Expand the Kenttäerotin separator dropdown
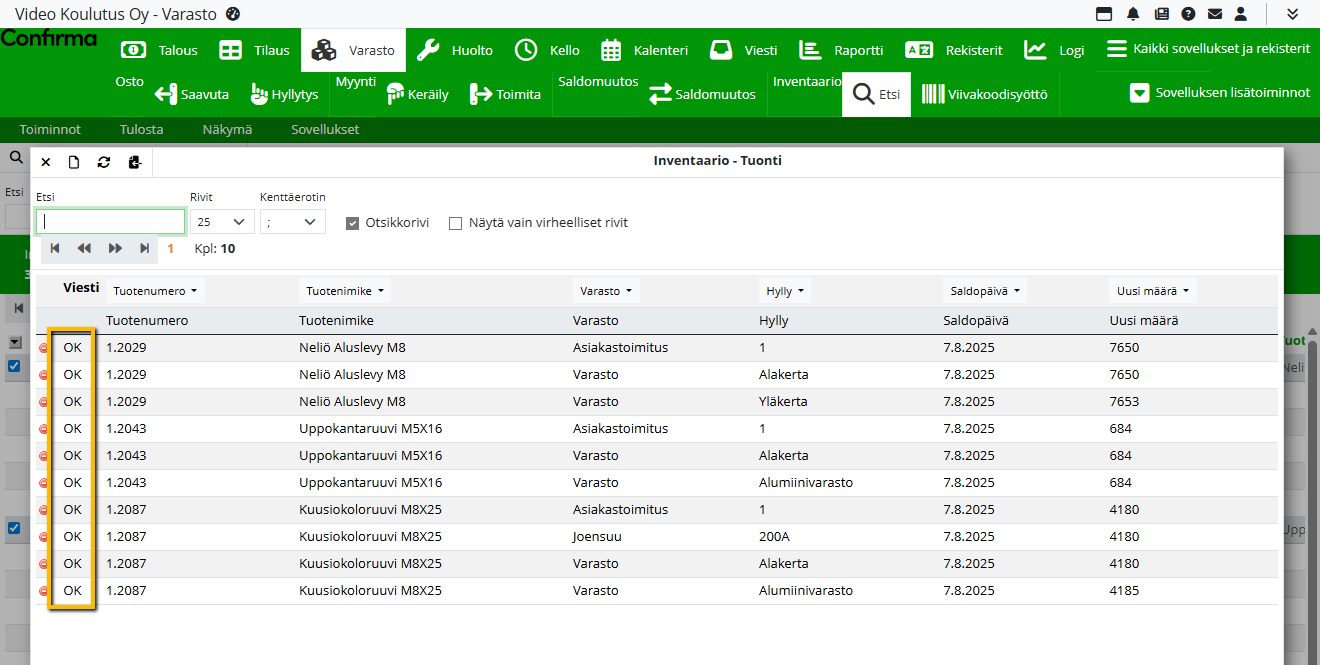This screenshot has height=665, width=1320. [292, 222]
